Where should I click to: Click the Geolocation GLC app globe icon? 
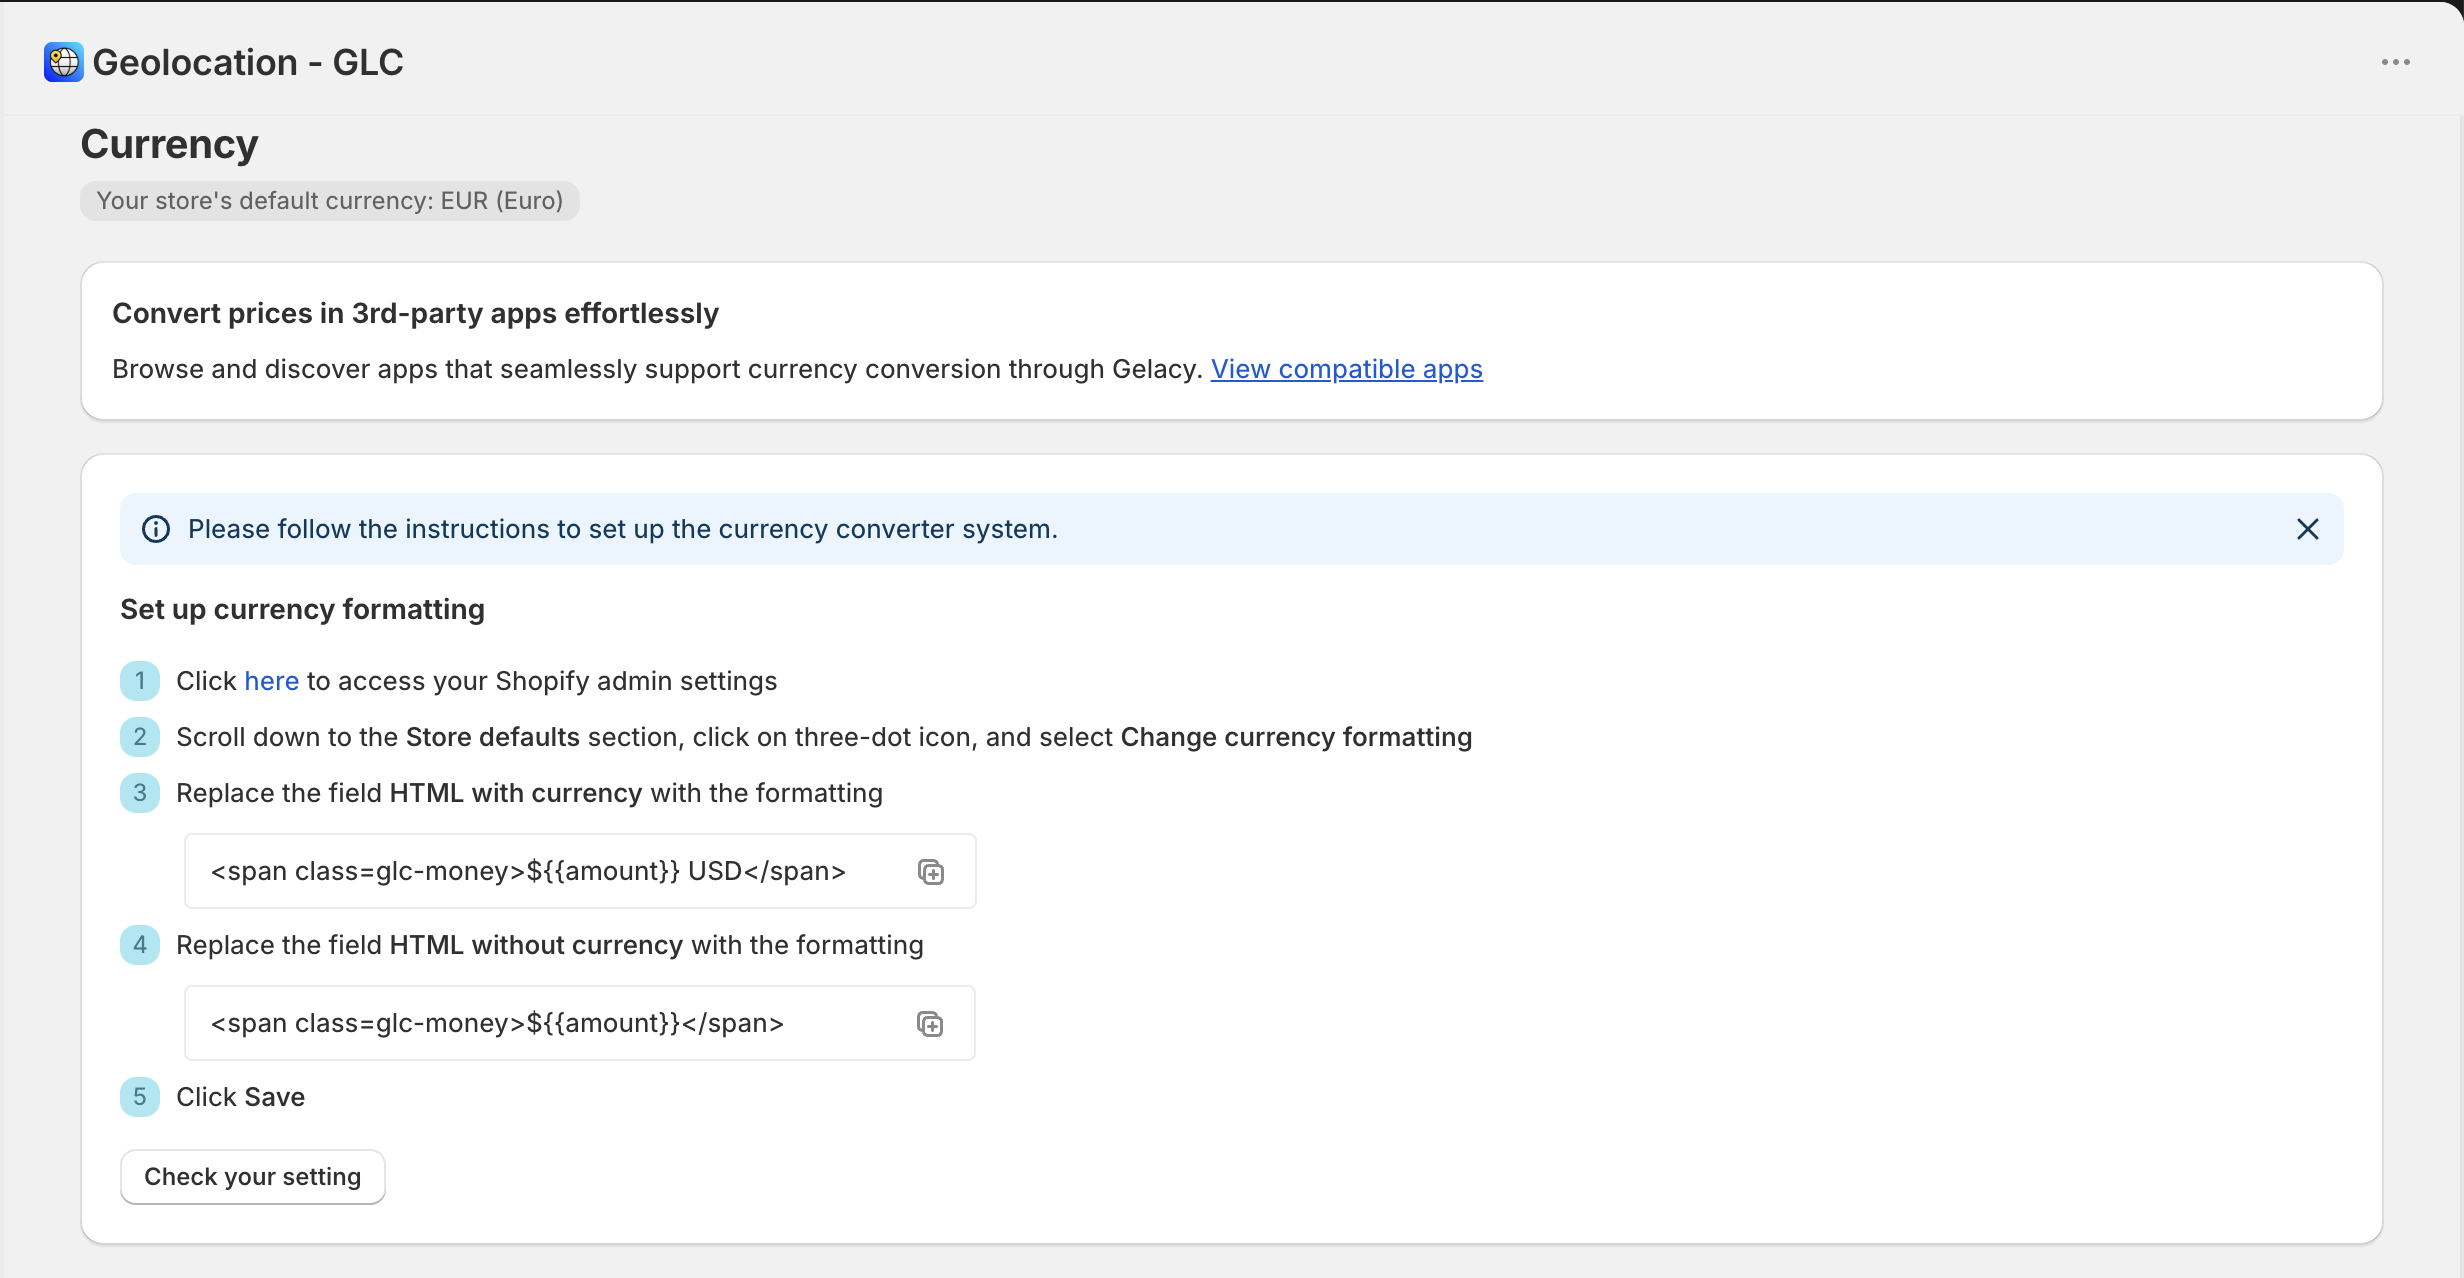tap(64, 62)
